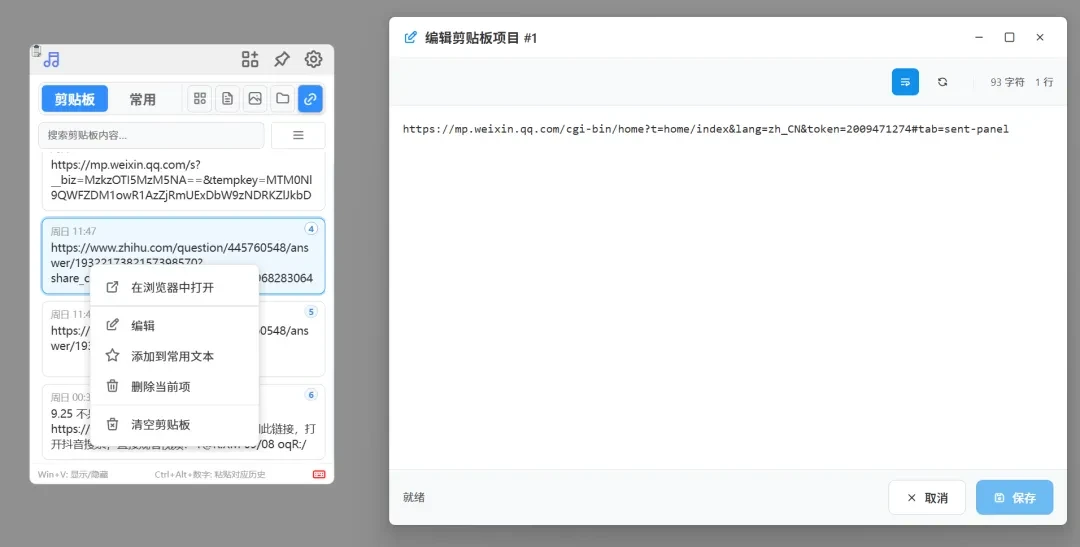Minimize the editor window

(x=979, y=37)
